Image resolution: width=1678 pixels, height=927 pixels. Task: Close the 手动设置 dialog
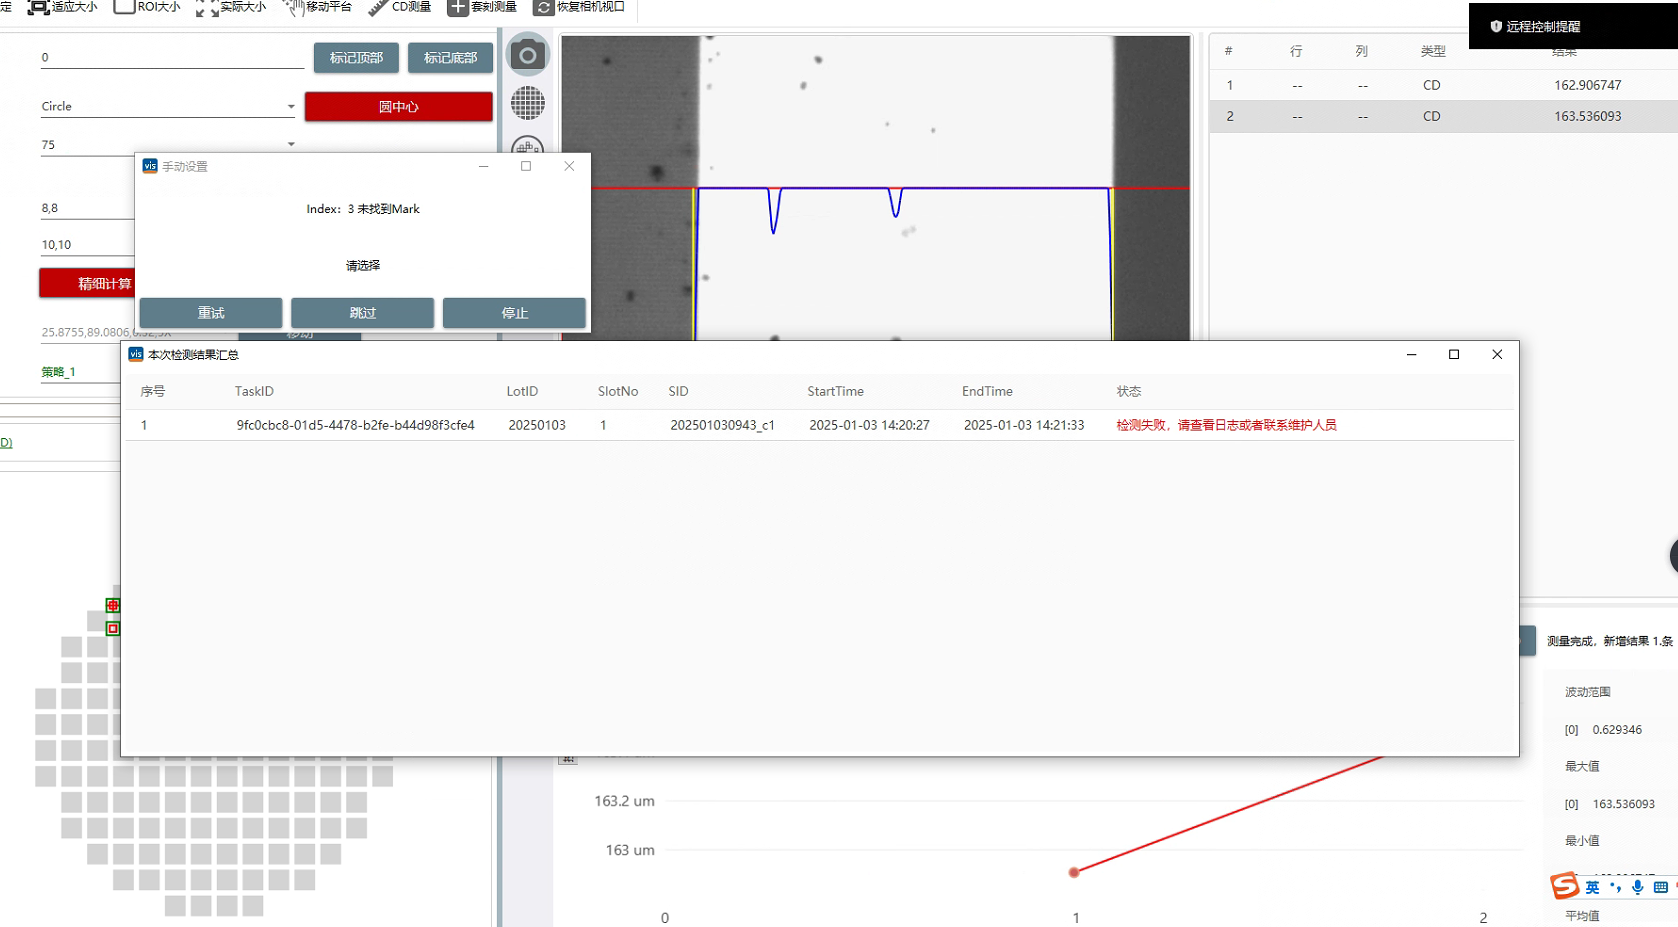(569, 166)
